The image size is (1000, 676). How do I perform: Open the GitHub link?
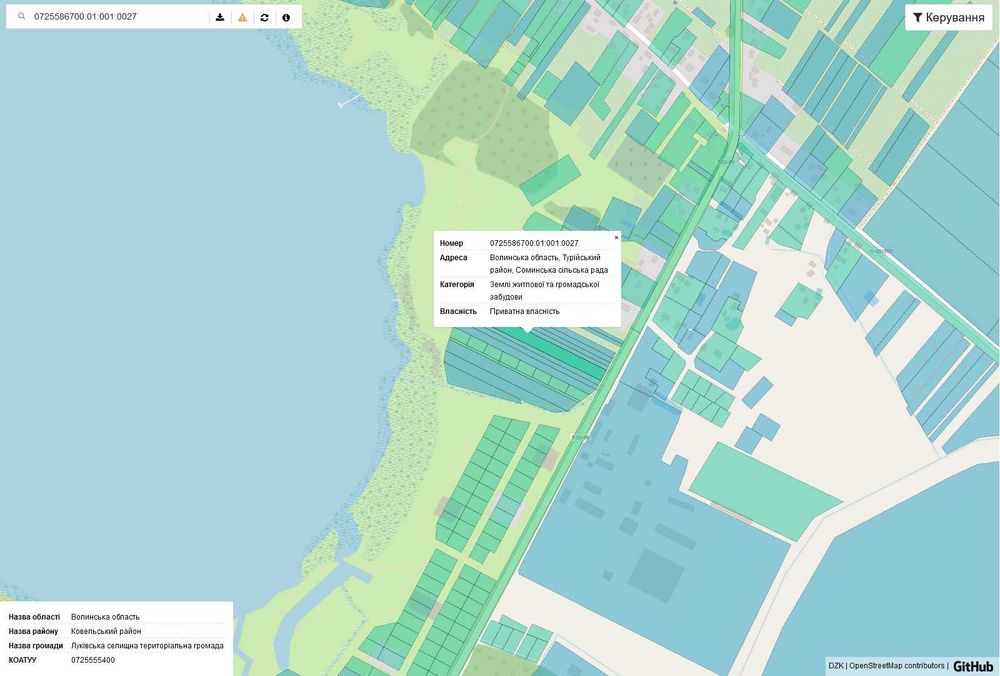point(973,666)
